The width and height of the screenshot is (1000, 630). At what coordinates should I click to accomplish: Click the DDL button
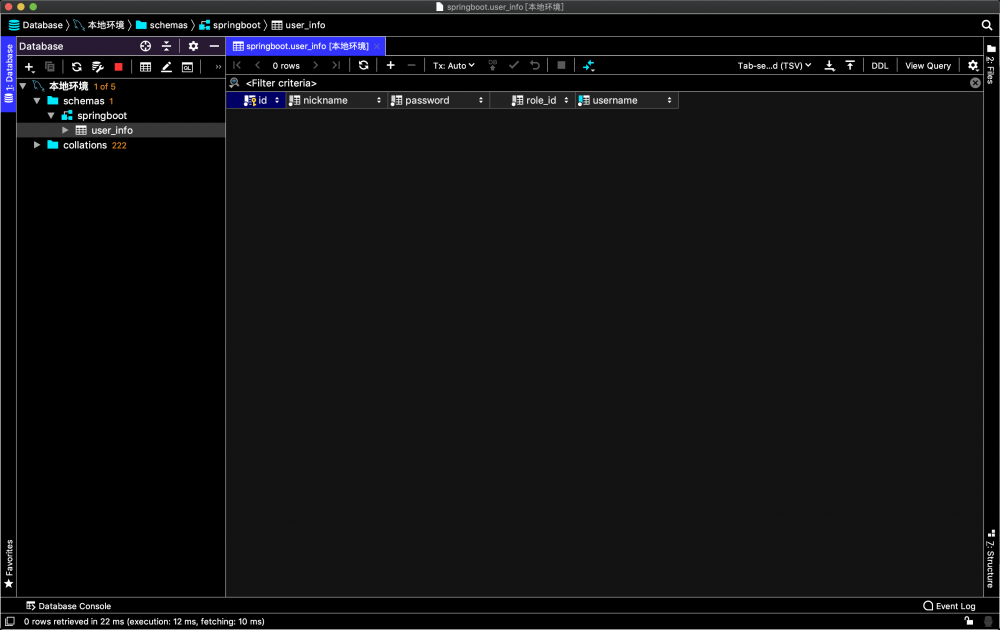pyautogui.click(x=879, y=66)
